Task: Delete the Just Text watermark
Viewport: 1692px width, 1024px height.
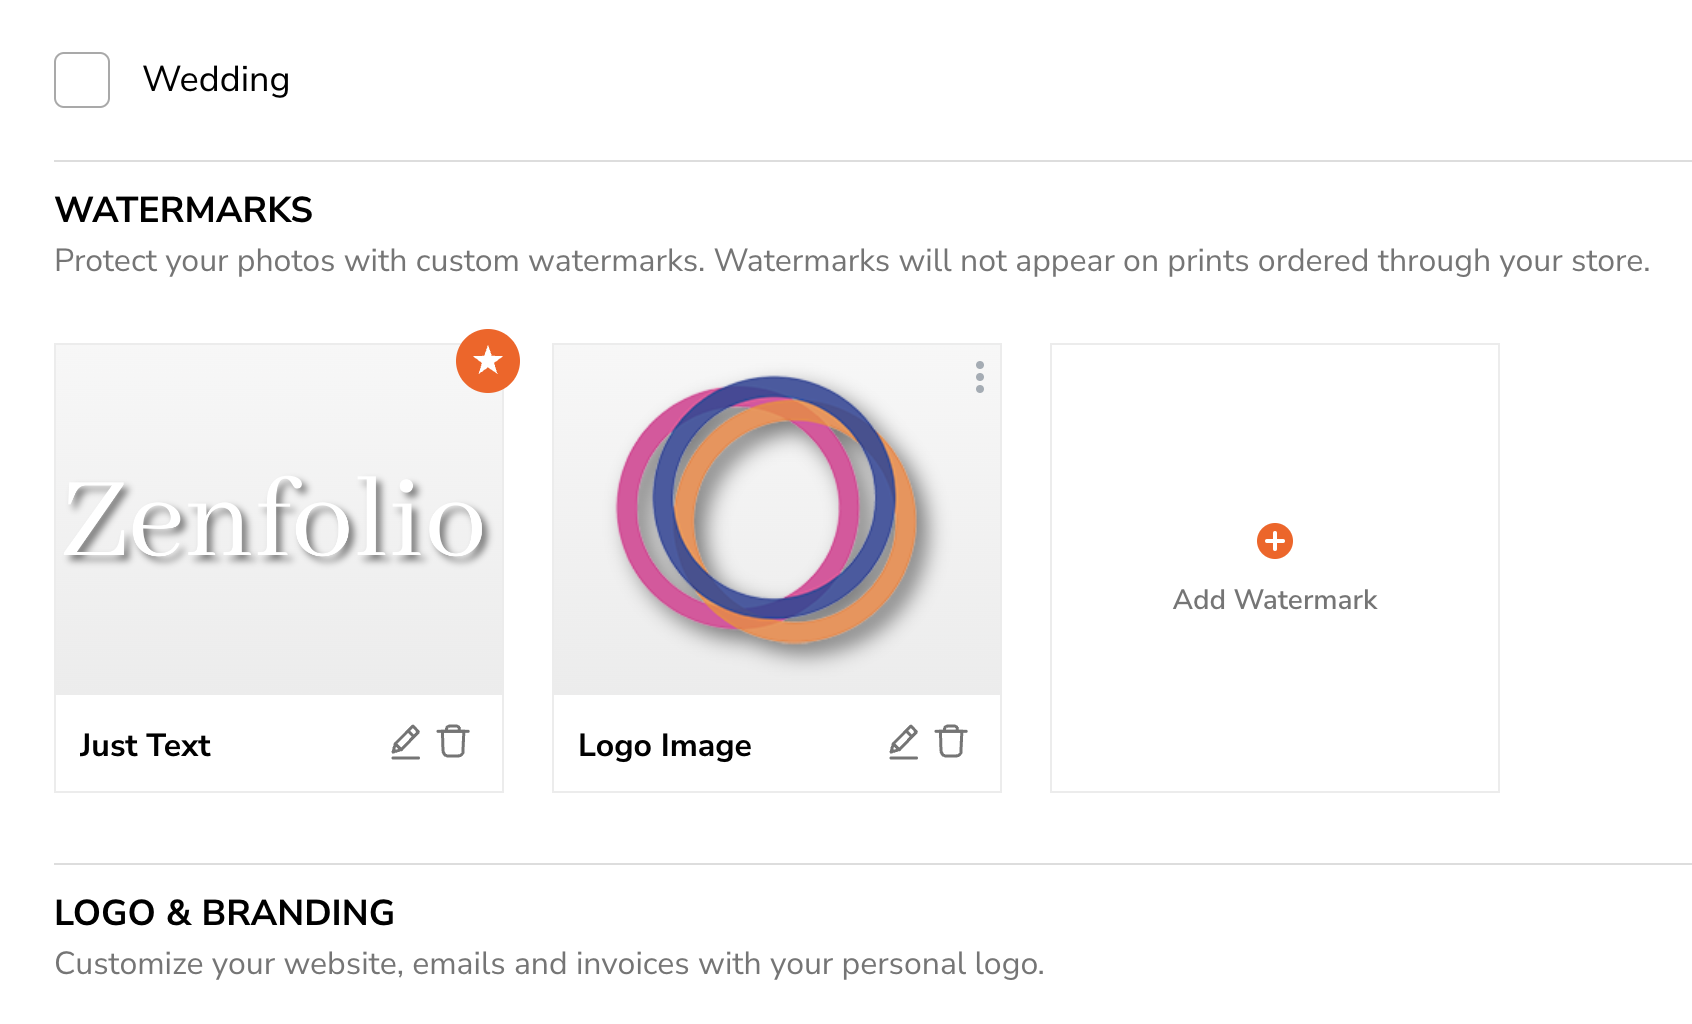Action: click(453, 743)
